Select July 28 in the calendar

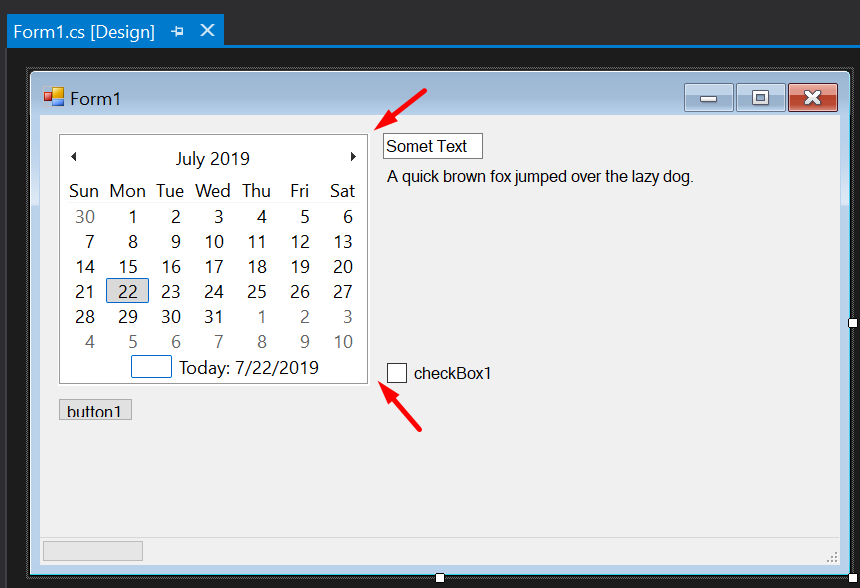[x=85, y=316]
